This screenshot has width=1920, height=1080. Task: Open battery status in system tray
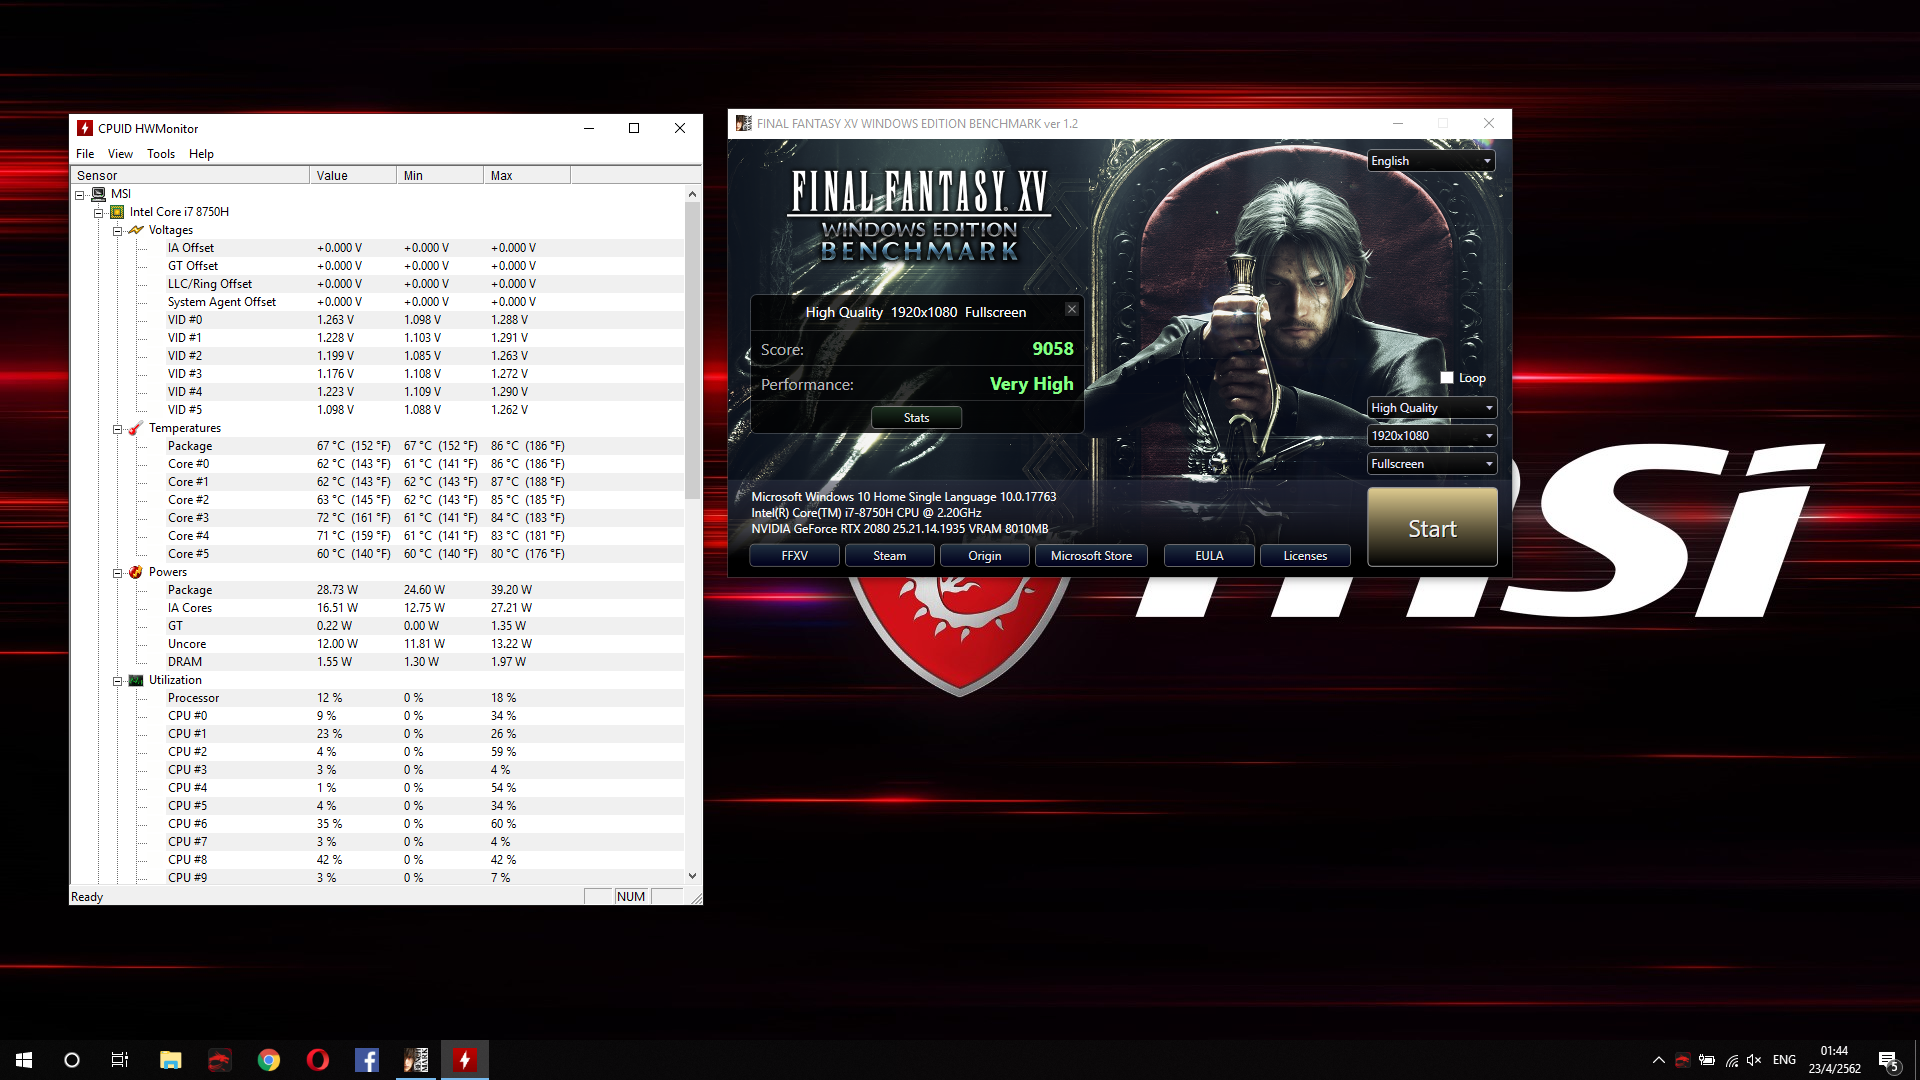pyautogui.click(x=1707, y=1060)
